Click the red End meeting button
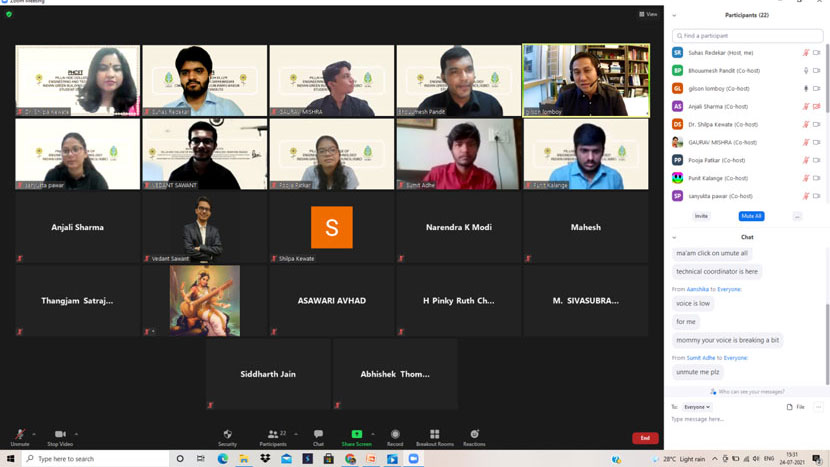The image size is (830, 467). click(645, 438)
